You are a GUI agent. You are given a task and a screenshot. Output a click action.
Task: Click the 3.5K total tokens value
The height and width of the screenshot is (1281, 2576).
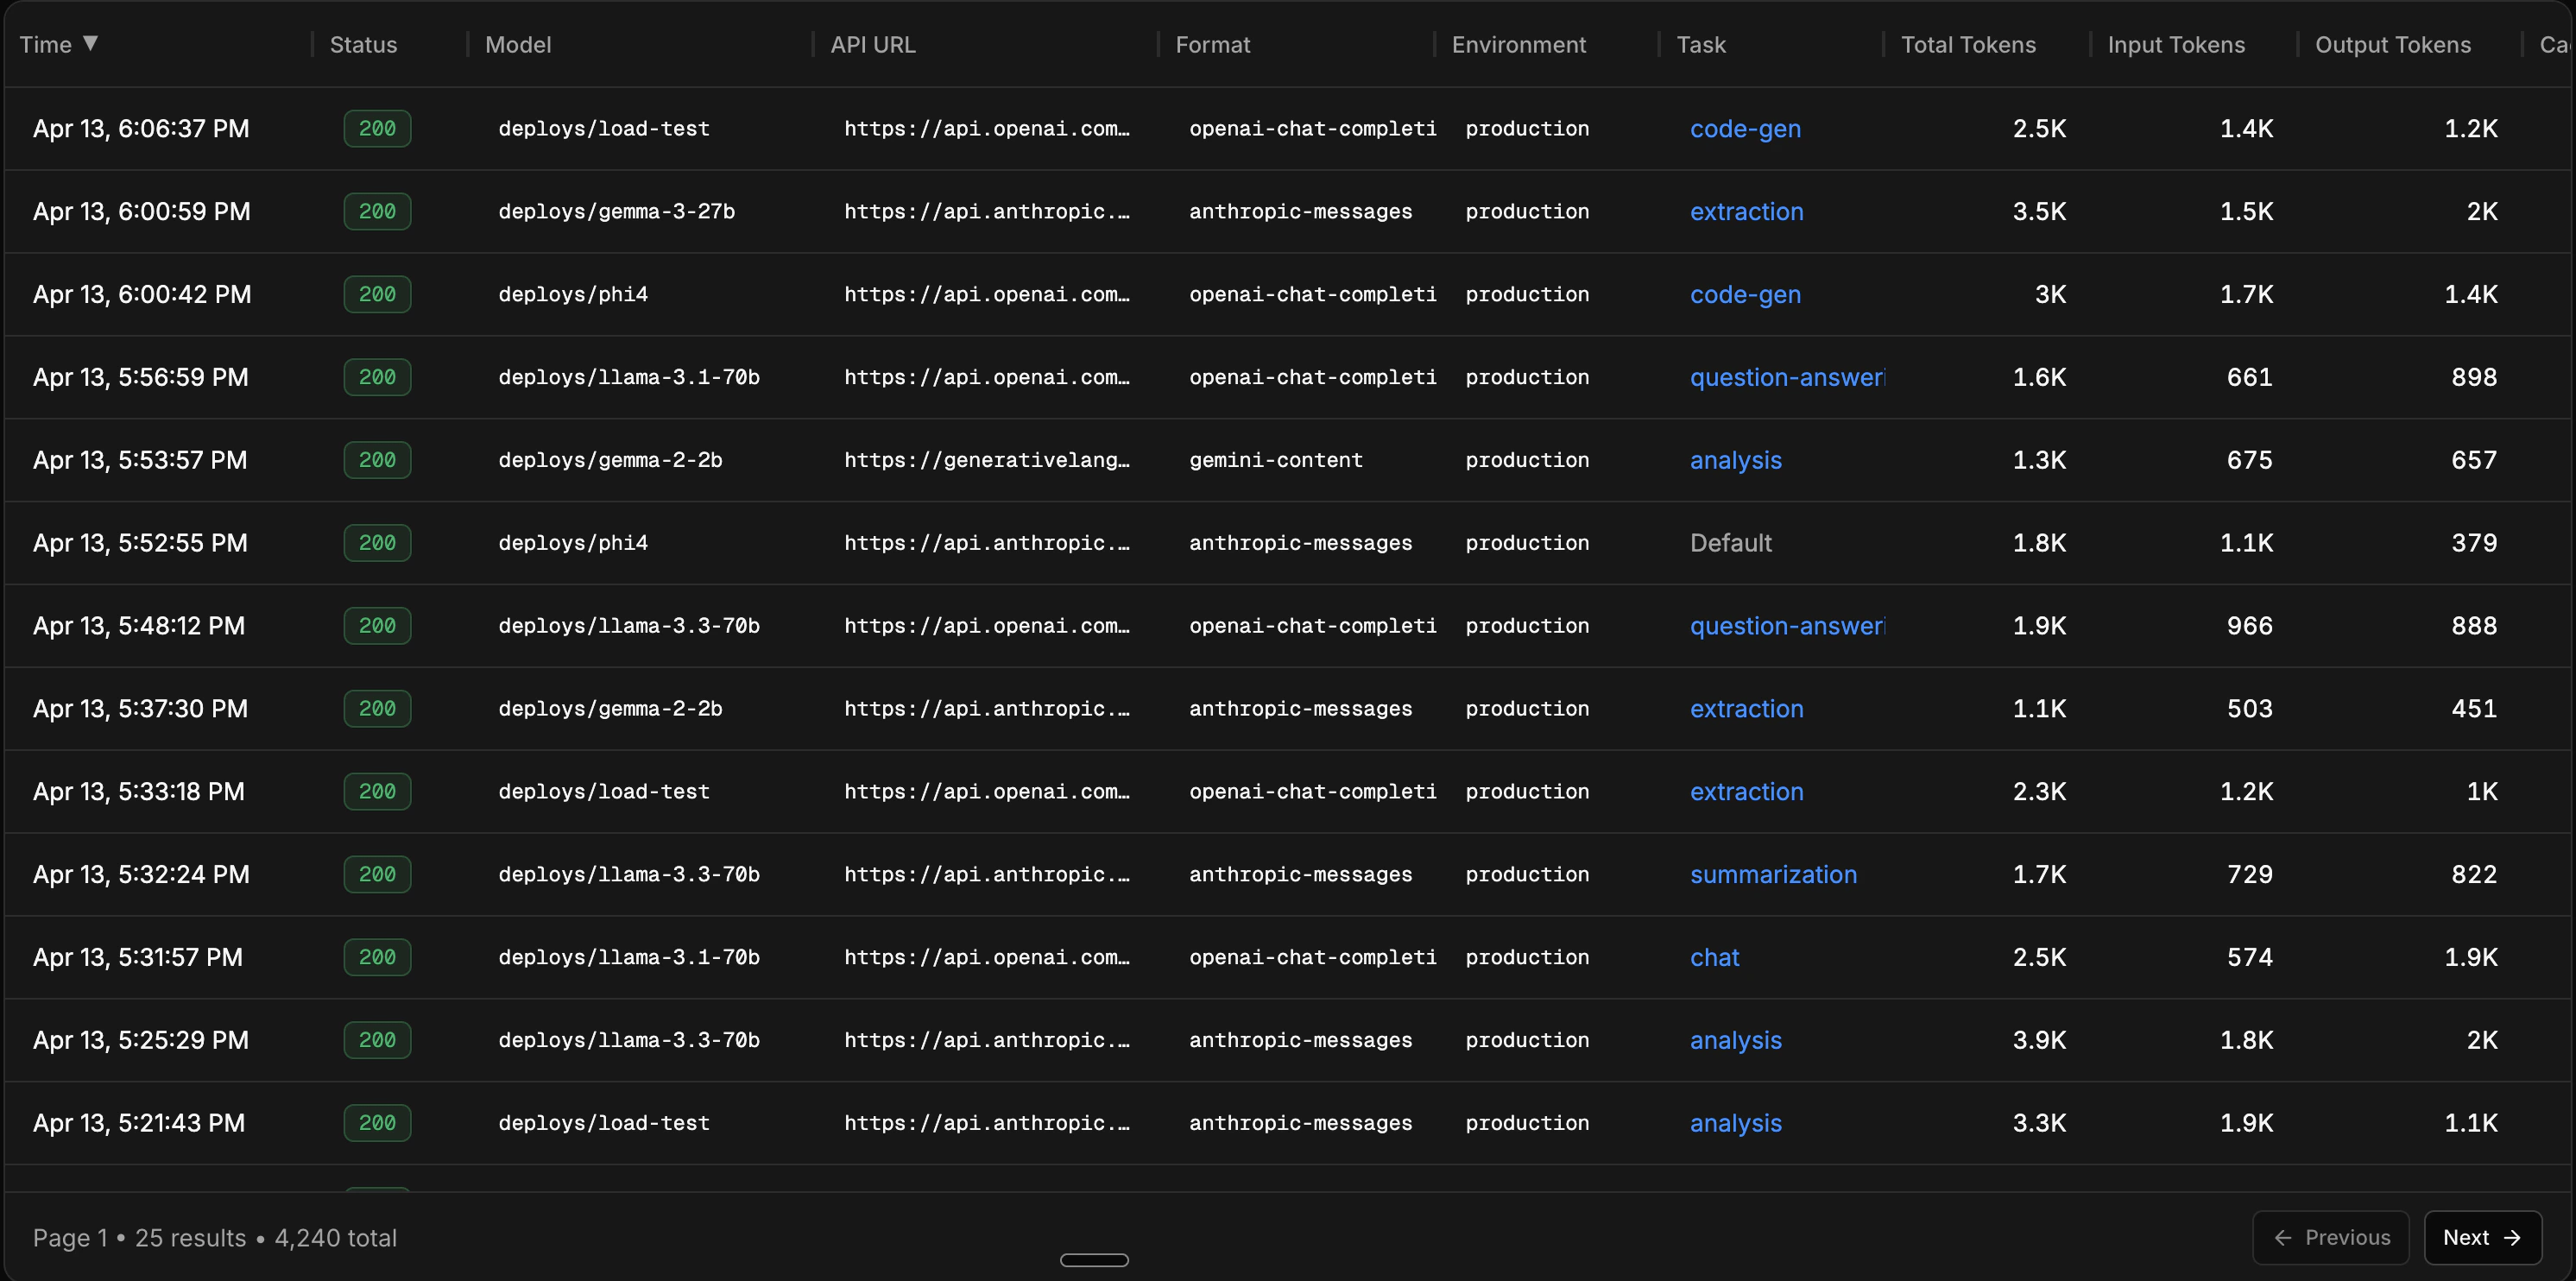click(2039, 212)
